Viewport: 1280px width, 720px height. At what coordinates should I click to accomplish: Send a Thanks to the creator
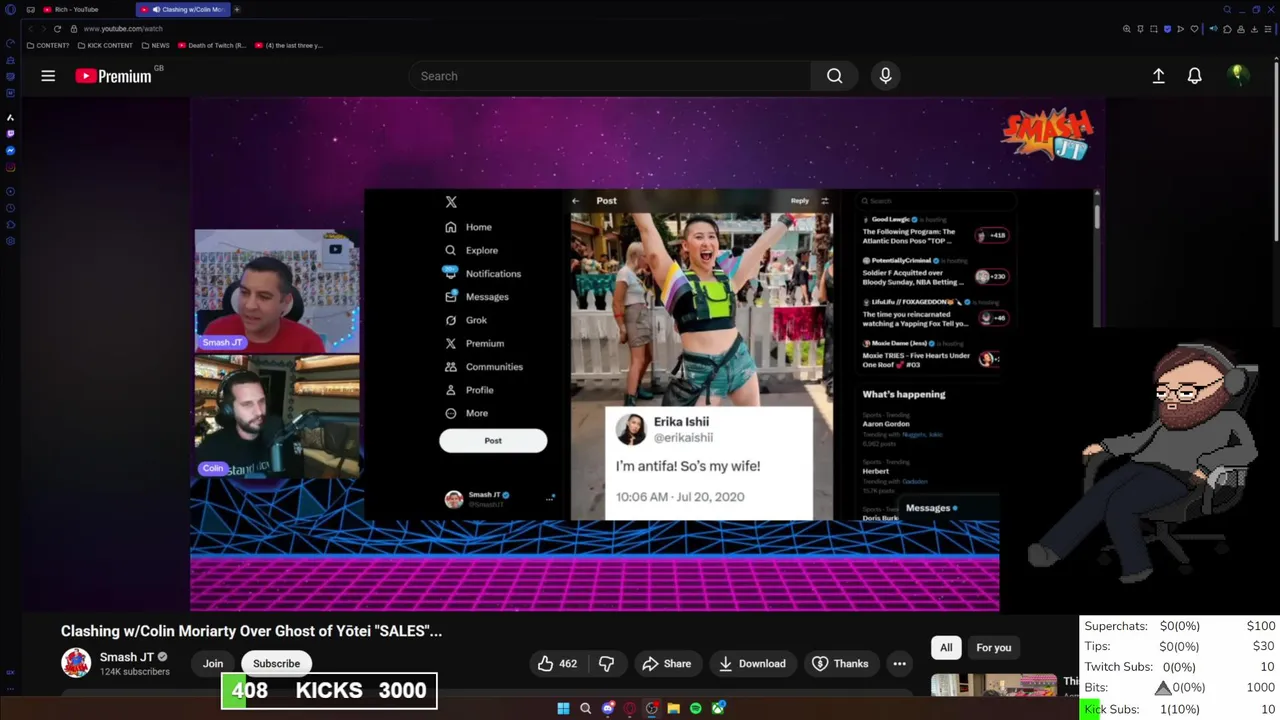point(839,664)
